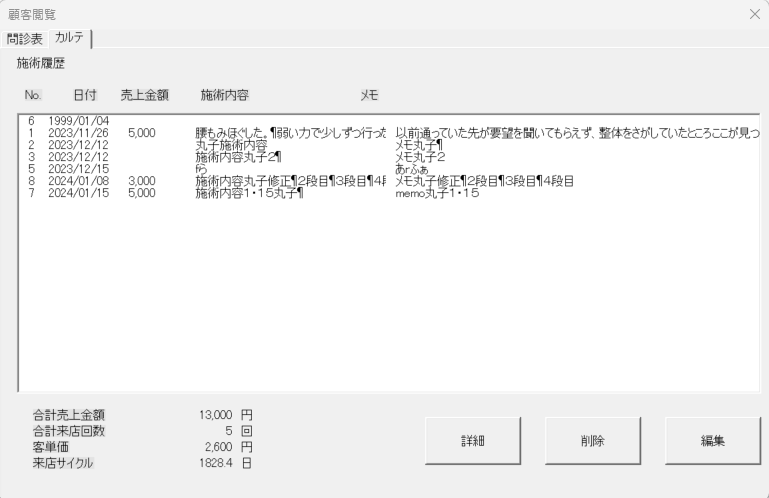The width and height of the screenshot is (769, 498).
Task: Click the memo text あrふぁ
Action: (412, 169)
